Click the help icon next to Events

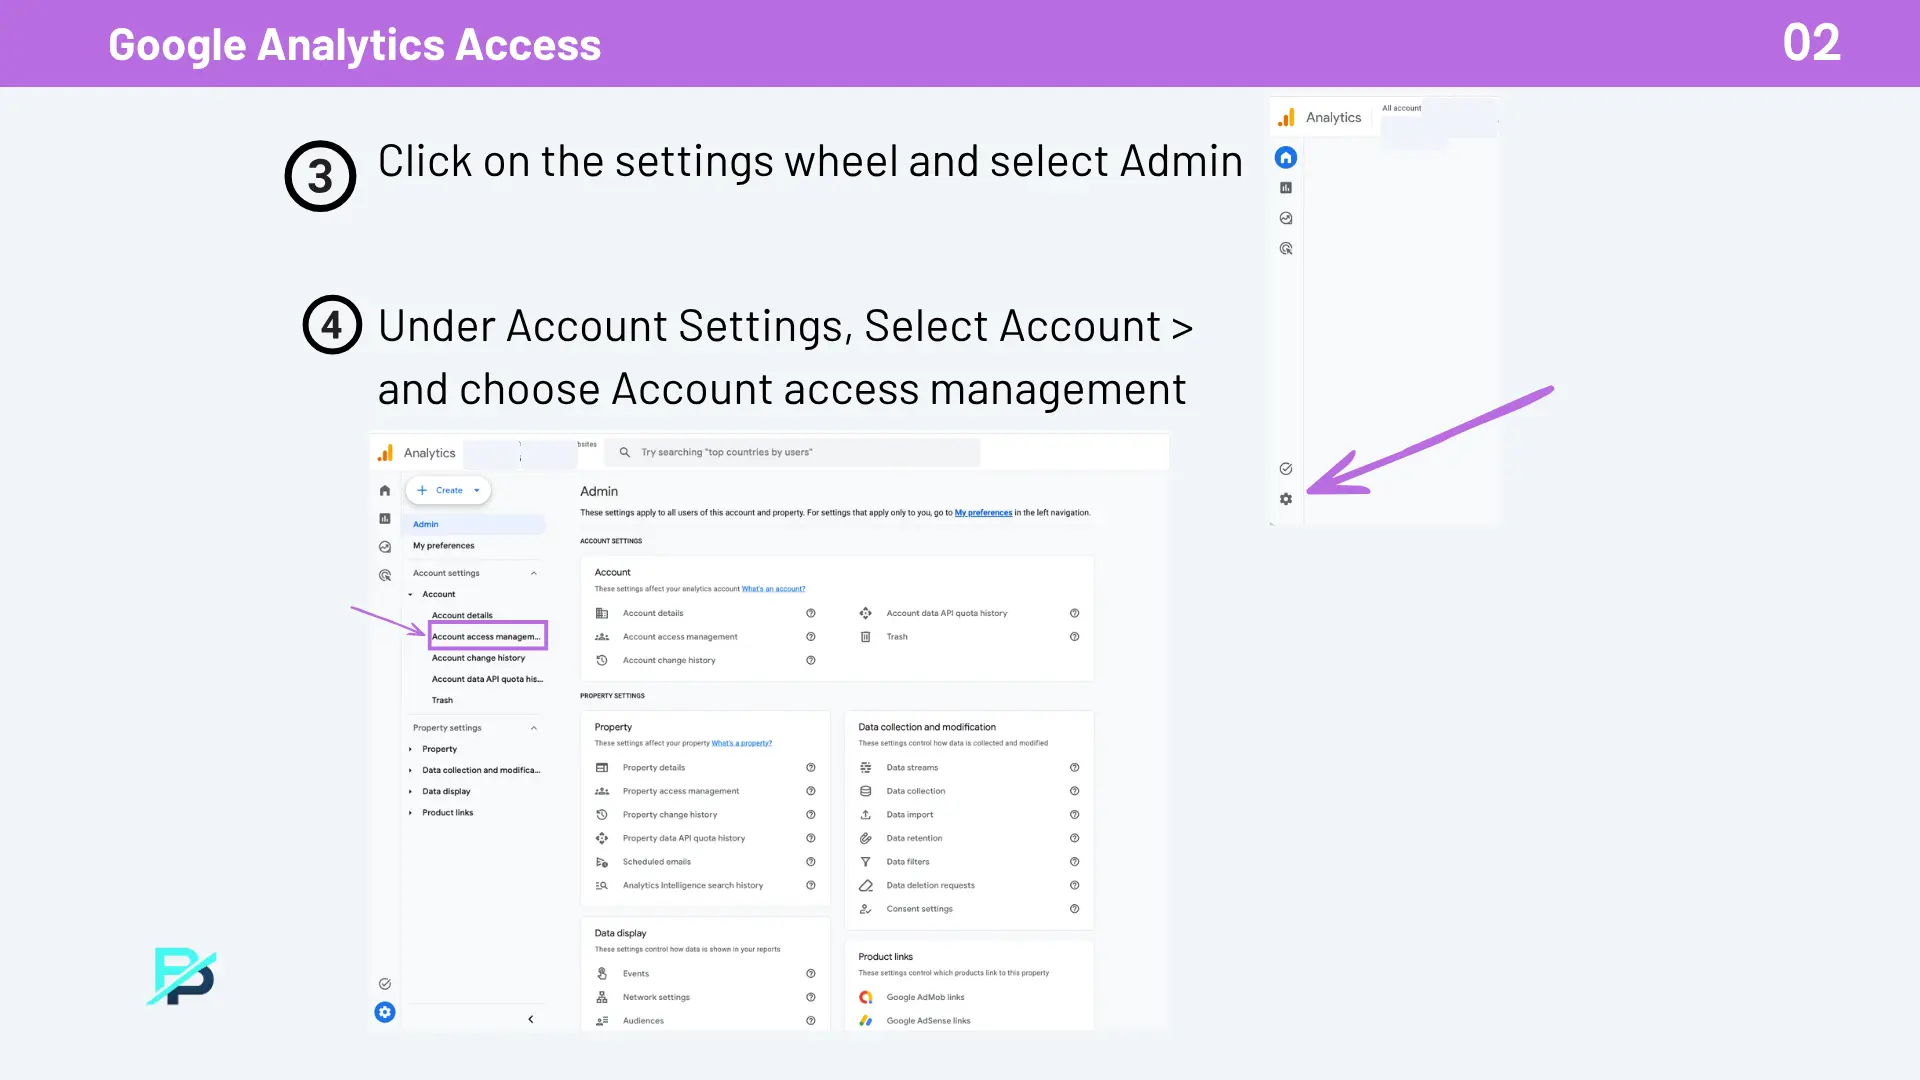click(x=811, y=974)
